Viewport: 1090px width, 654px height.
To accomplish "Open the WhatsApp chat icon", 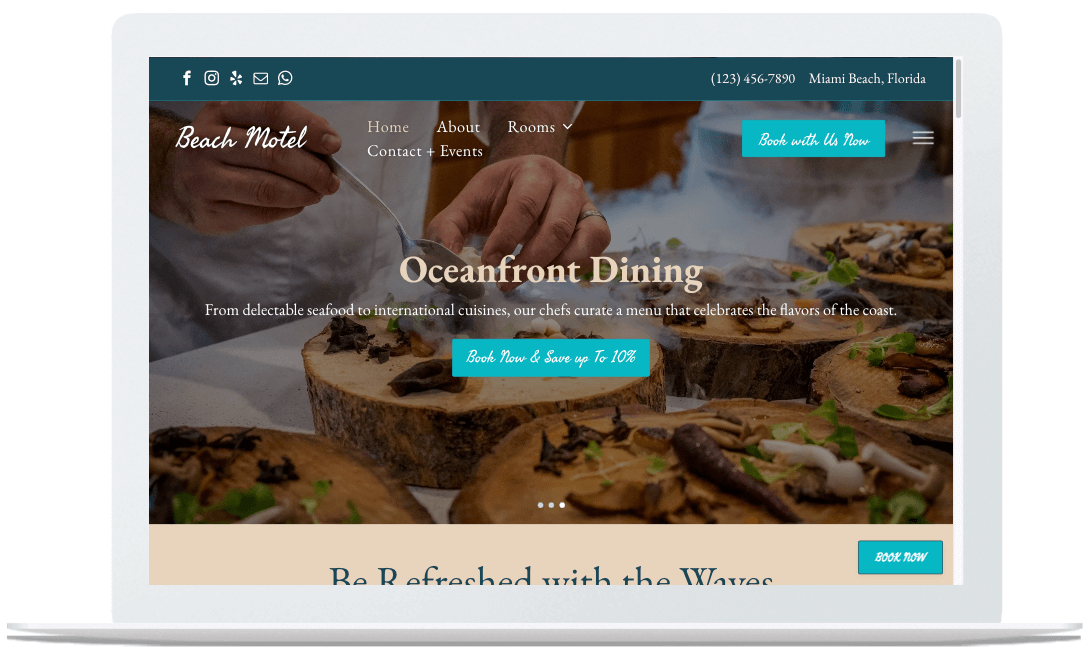I will (x=285, y=78).
